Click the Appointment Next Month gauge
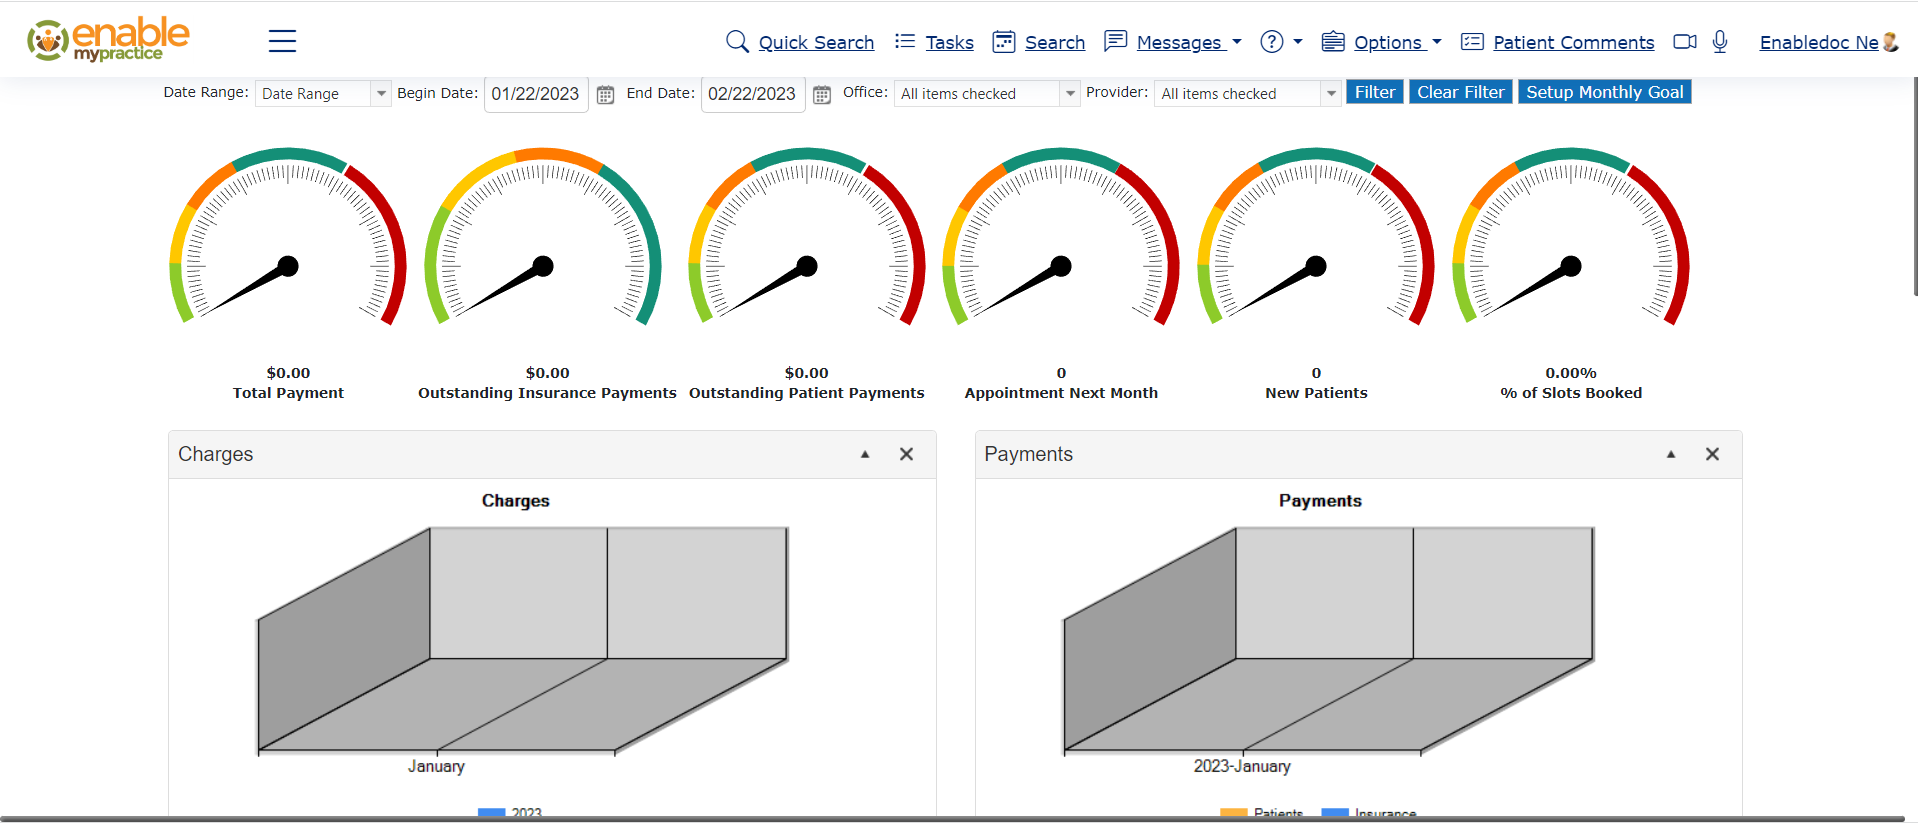1918x827 pixels. click(1061, 237)
